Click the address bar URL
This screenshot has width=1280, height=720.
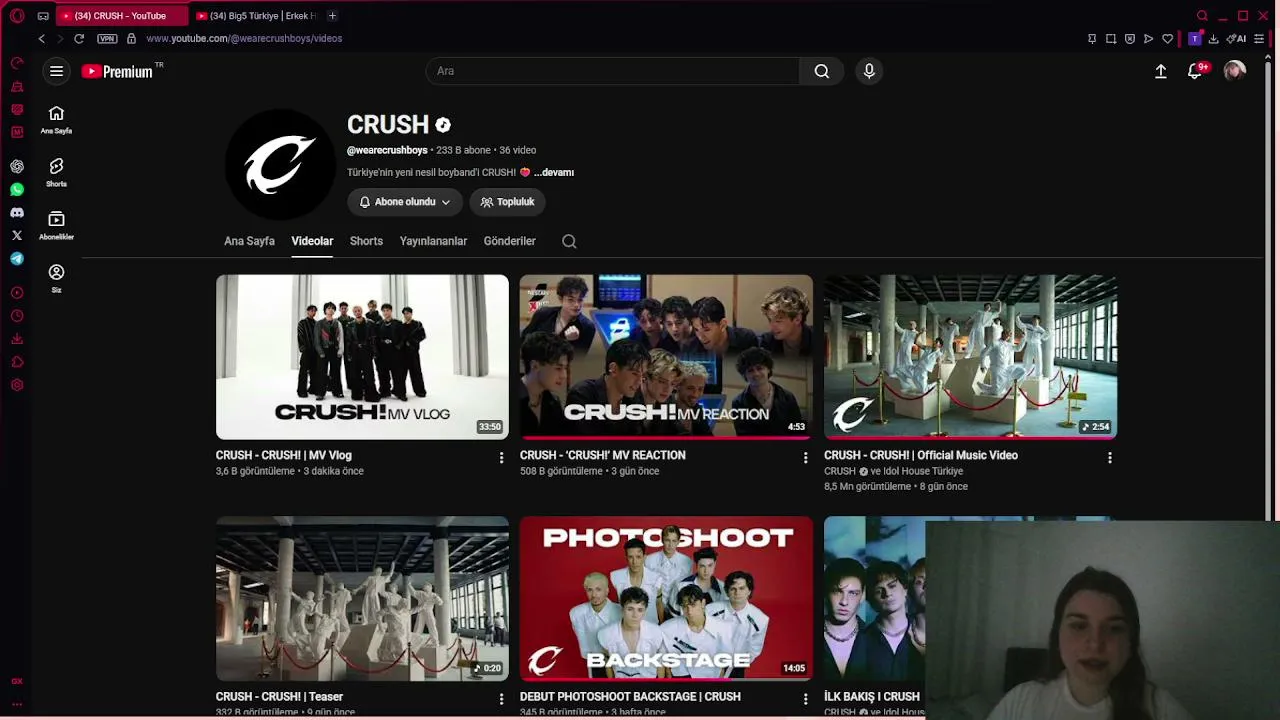pyautogui.click(x=244, y=38)
